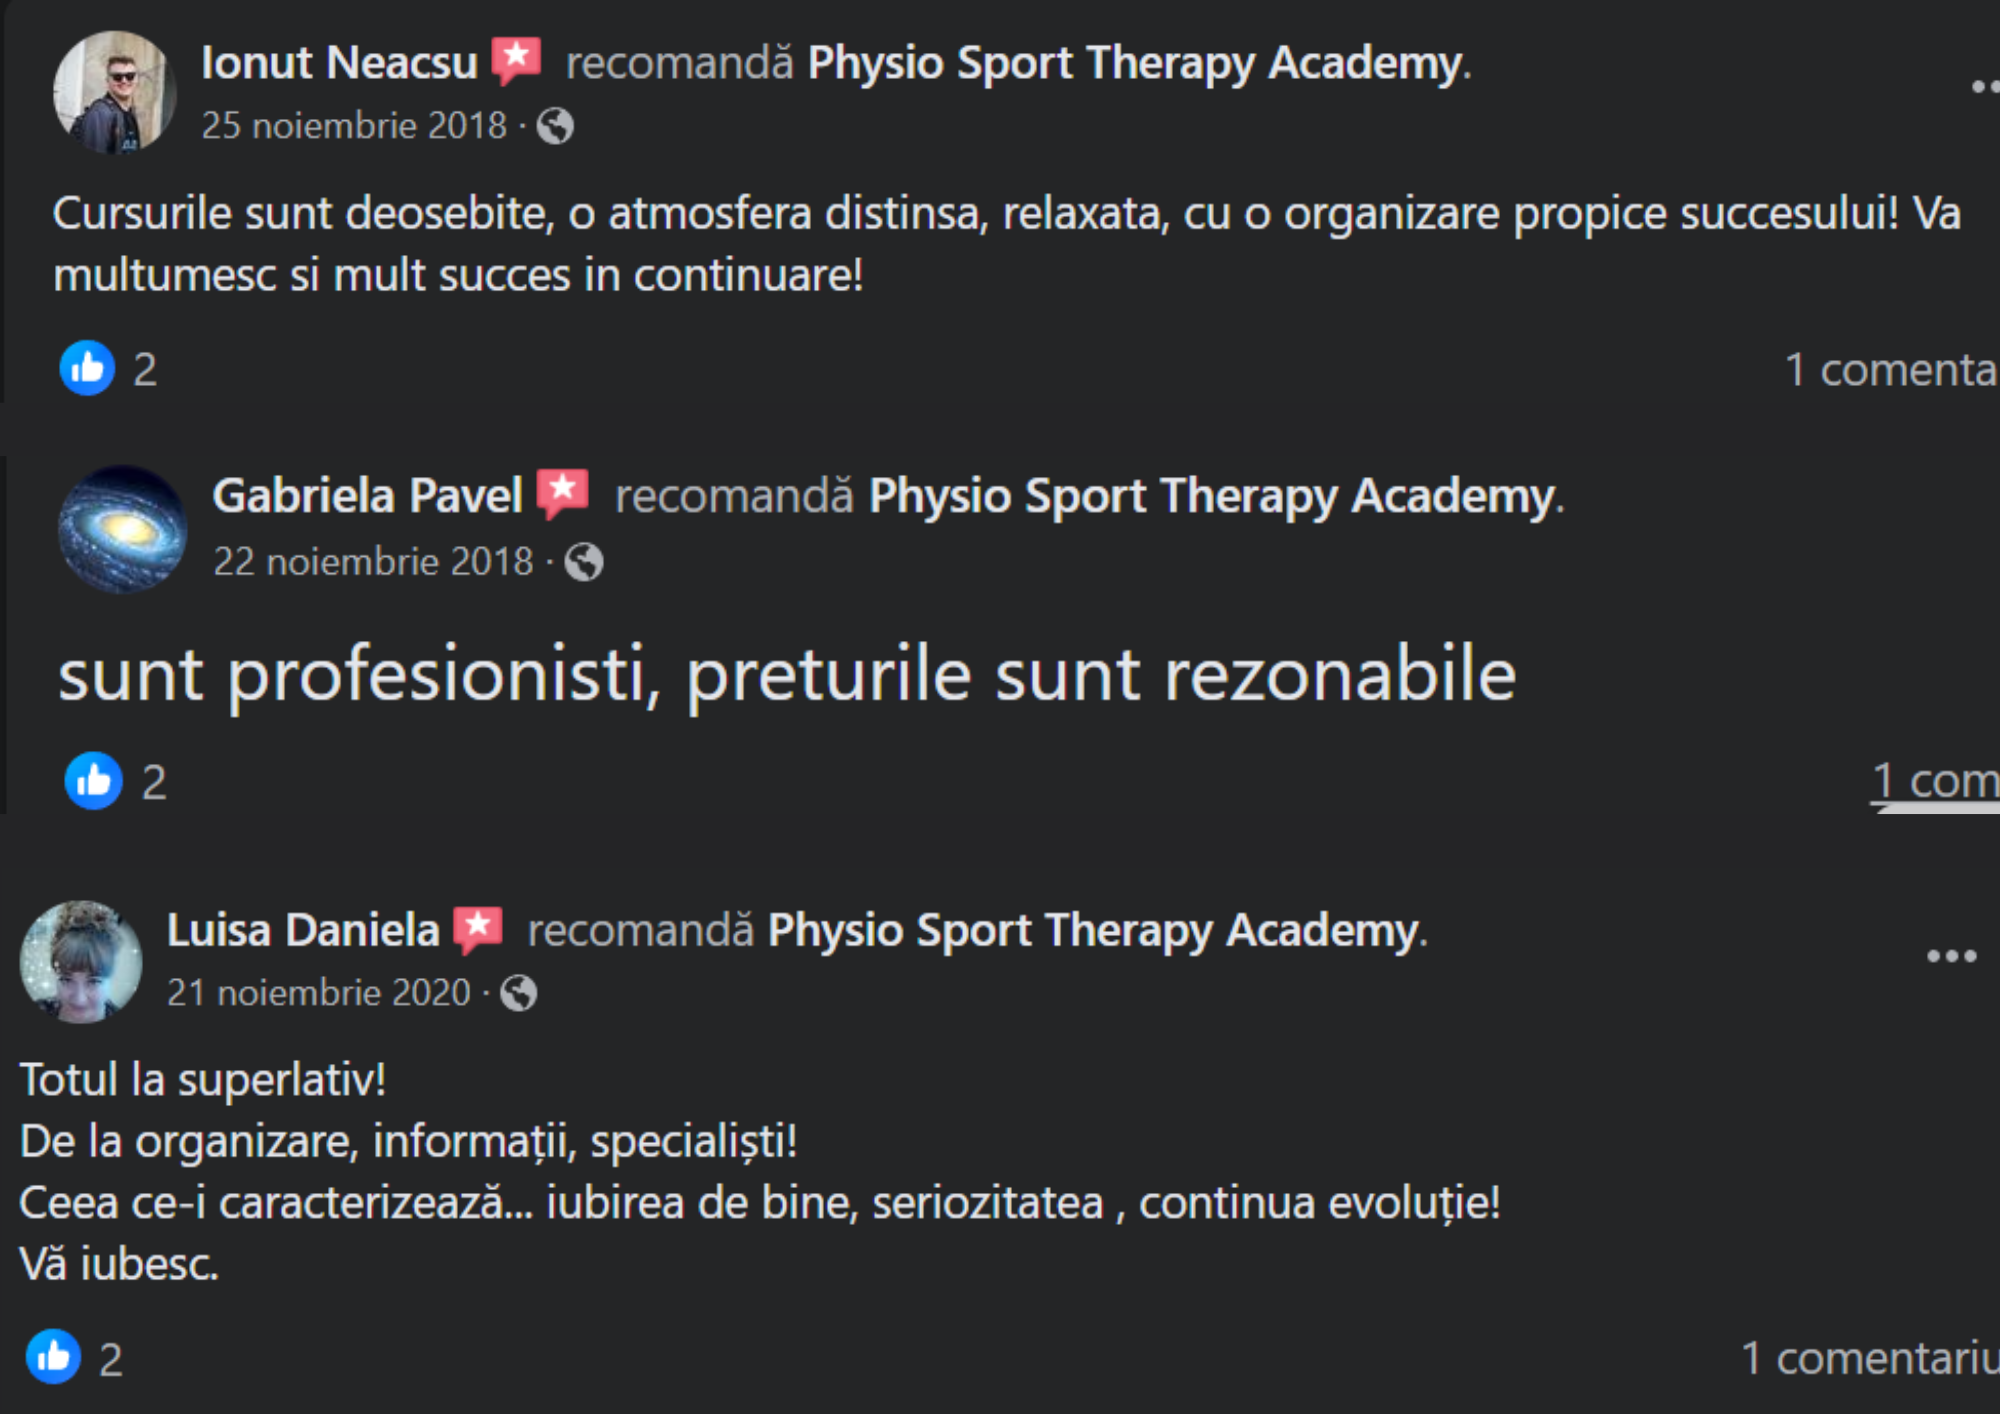Click the recommendation star badge next to Gabriela Pavel
2000x1414 pixels.
tap(563, 493)
